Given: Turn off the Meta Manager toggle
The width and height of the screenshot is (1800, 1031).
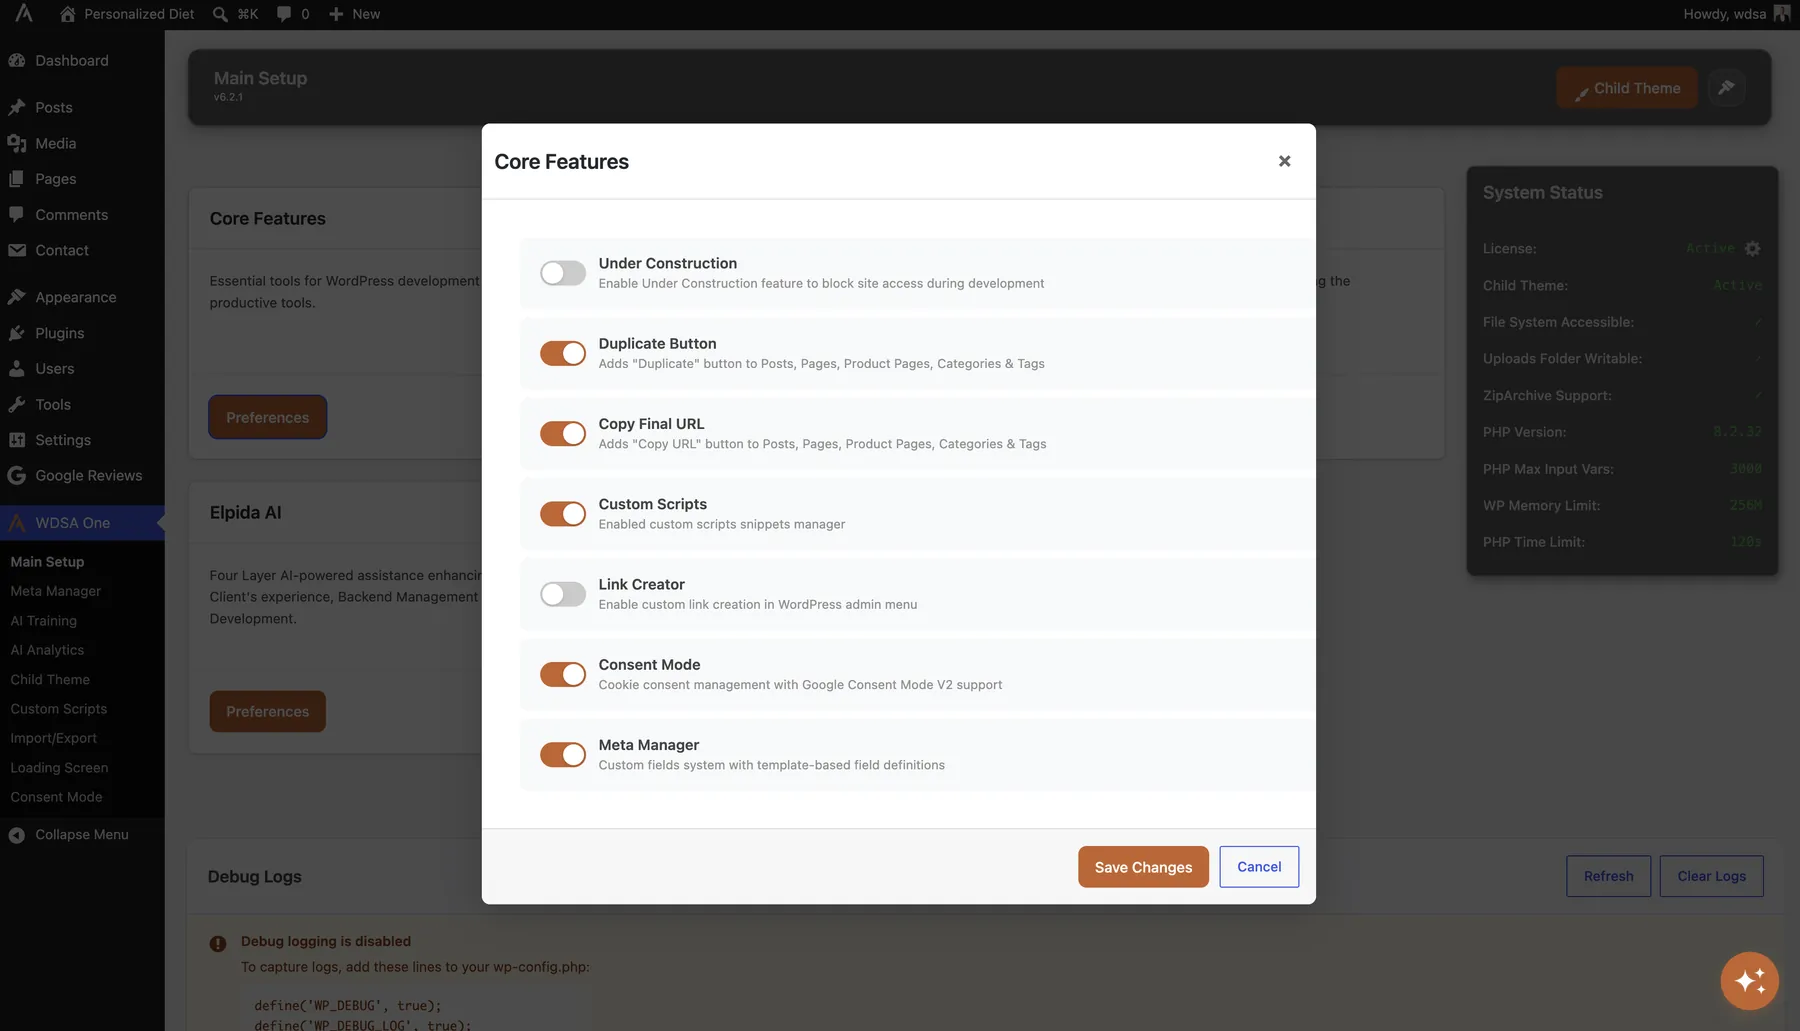Looking at the screenshot, I should coord(563,754).
